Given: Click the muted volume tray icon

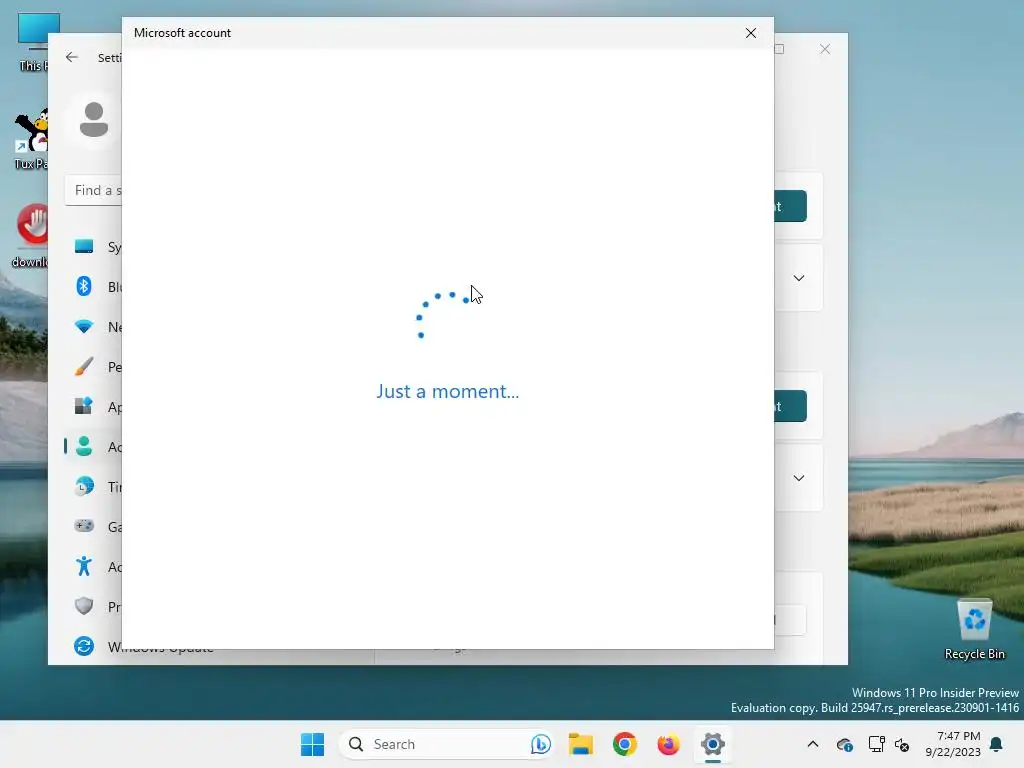Looking at the screenshot, I should point(902,744).
